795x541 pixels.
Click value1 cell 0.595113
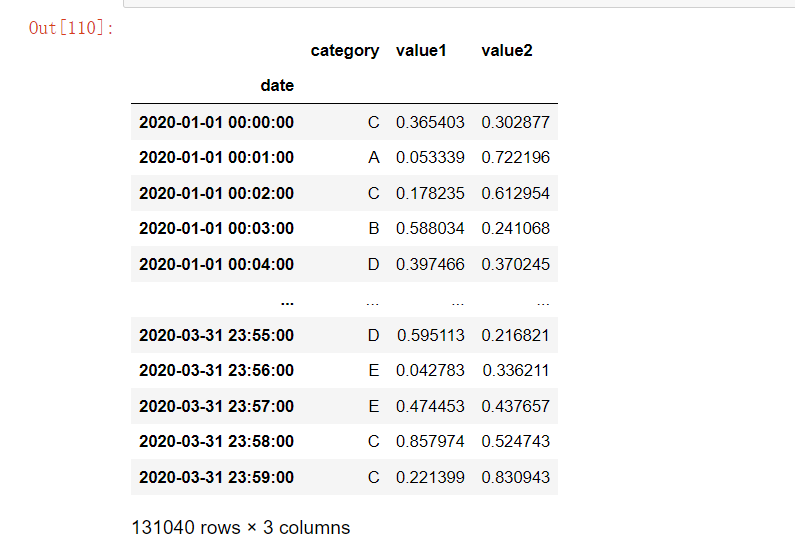tap(430, 335)
